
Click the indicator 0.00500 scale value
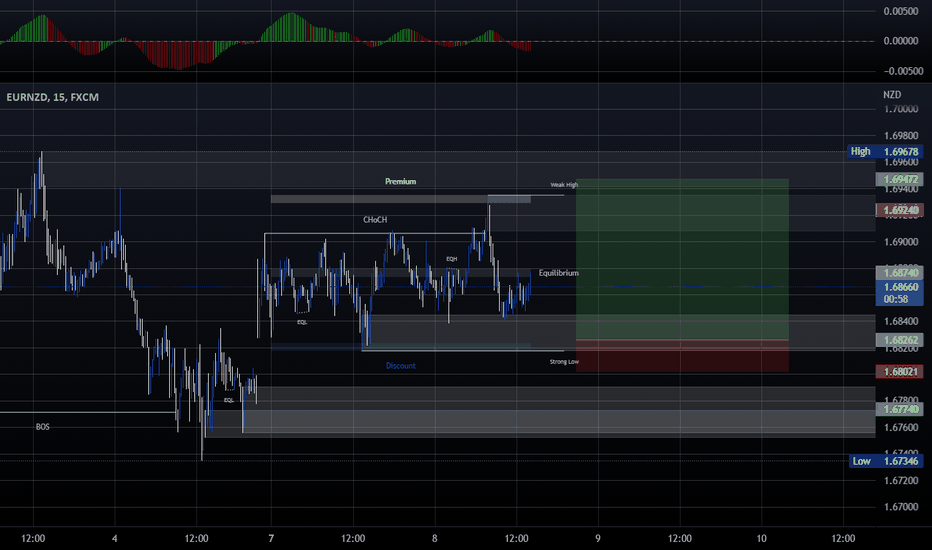pyautogui.click(x=900, y=11)
